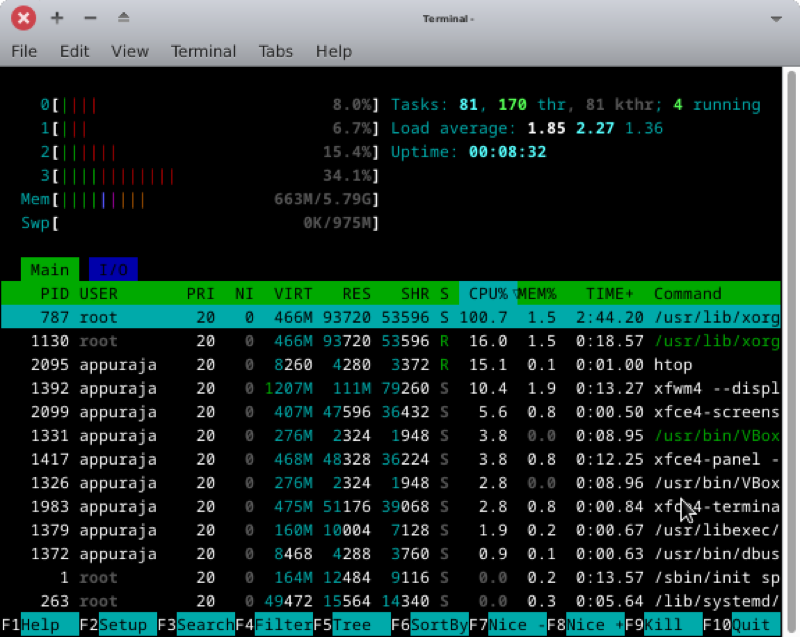
Task: Click F8 Nice + button
Action: pos(586,624)
